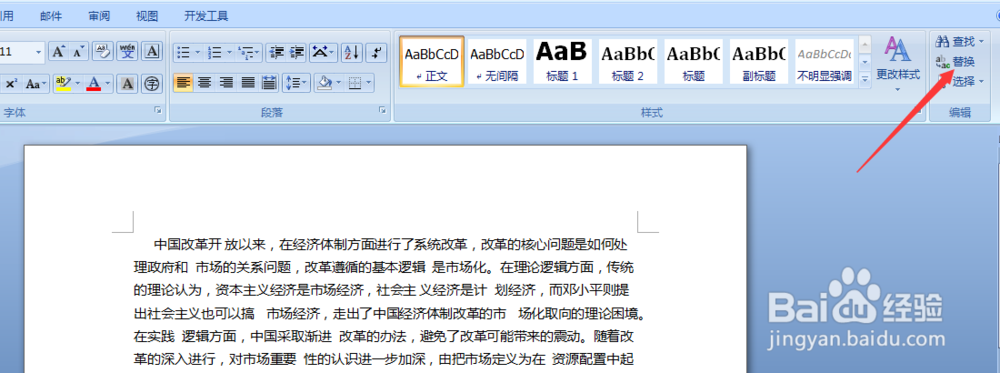Toggle Distributed alignment
The width and height of the screenshot is (1000, 373).
[x=269, y=82]
